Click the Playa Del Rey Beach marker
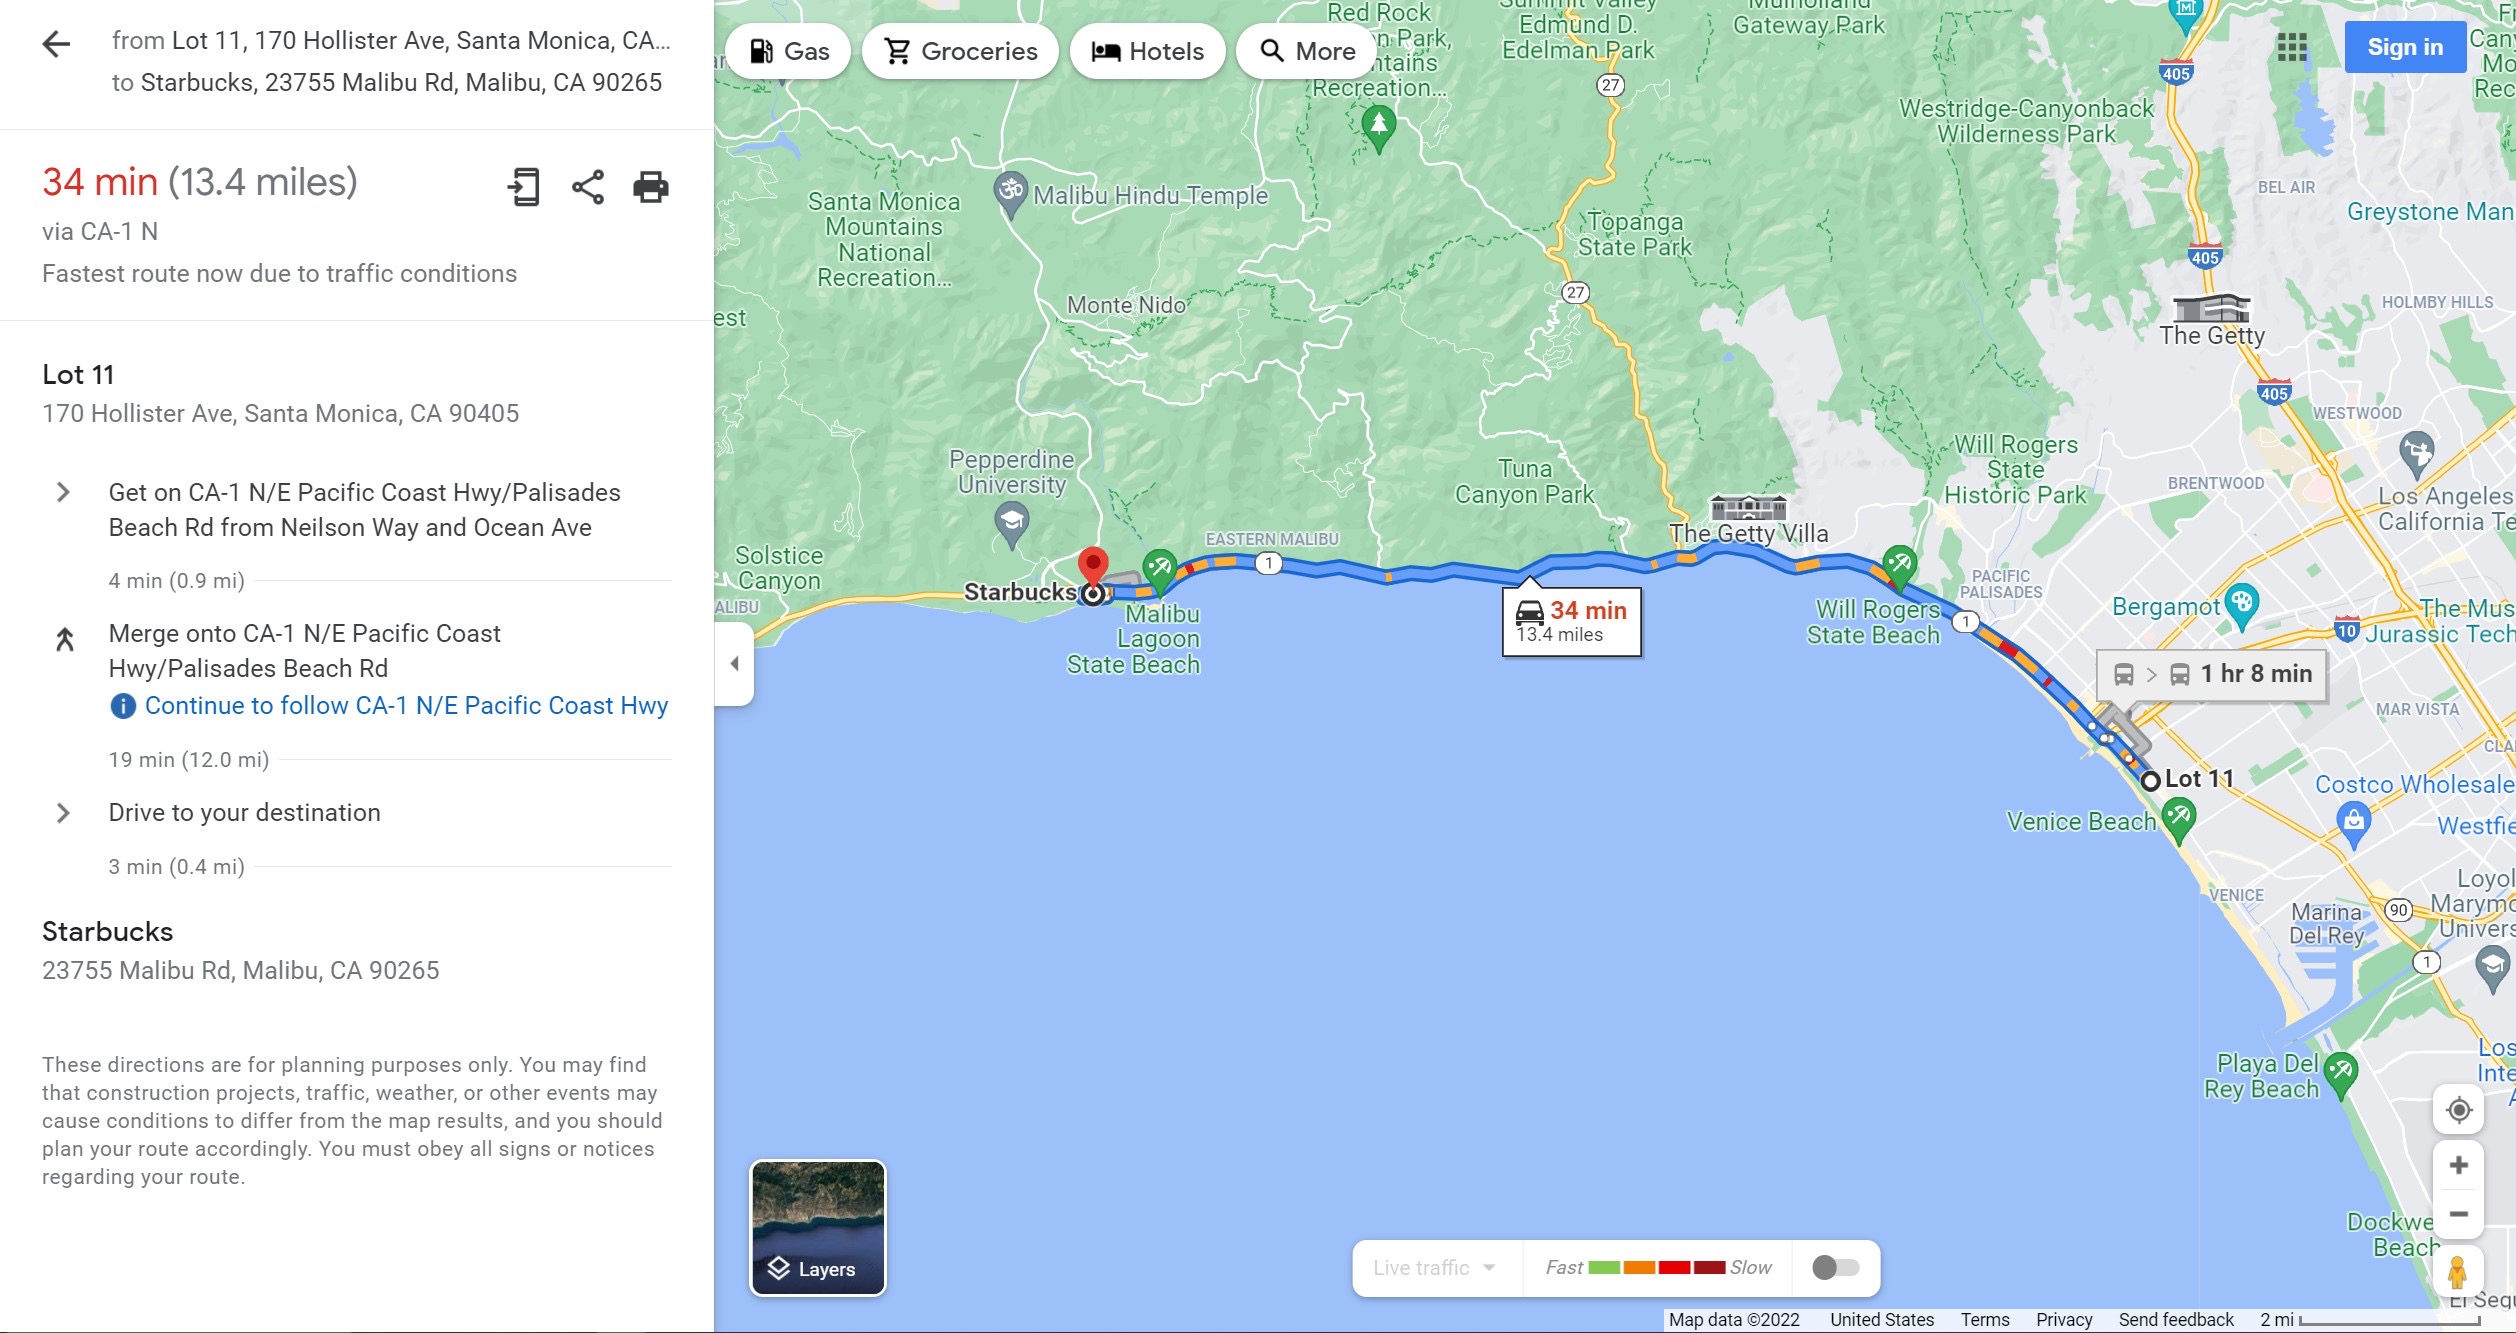 (2340, 1075)
